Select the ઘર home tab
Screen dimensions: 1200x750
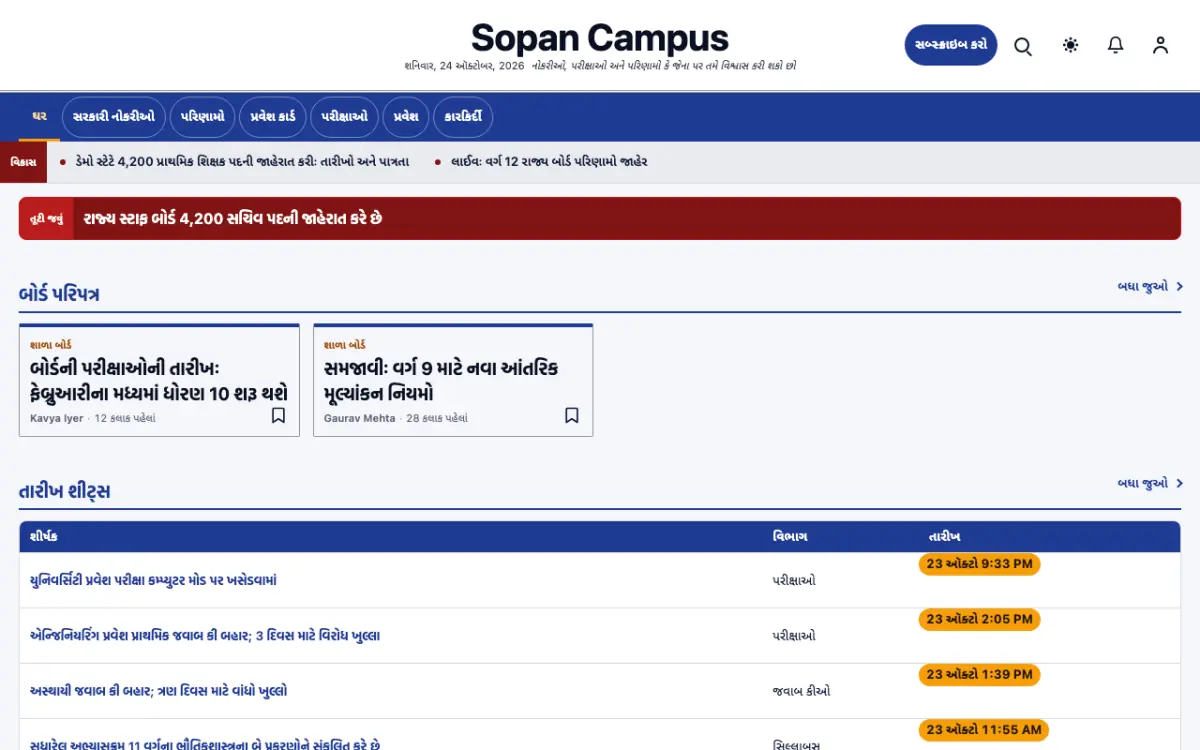tap(40, 117)
